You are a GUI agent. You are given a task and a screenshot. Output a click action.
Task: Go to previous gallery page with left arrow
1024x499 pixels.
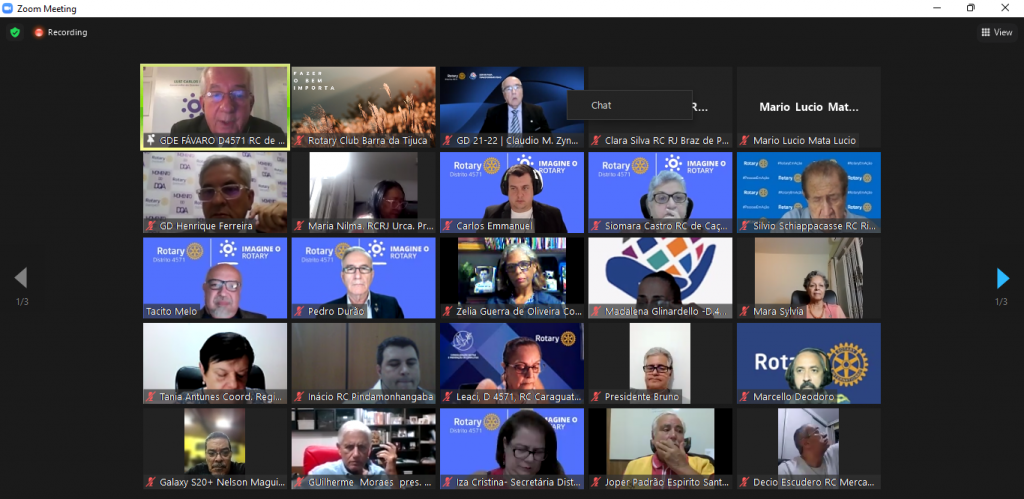pyautogui.click(x=21, y=278)
